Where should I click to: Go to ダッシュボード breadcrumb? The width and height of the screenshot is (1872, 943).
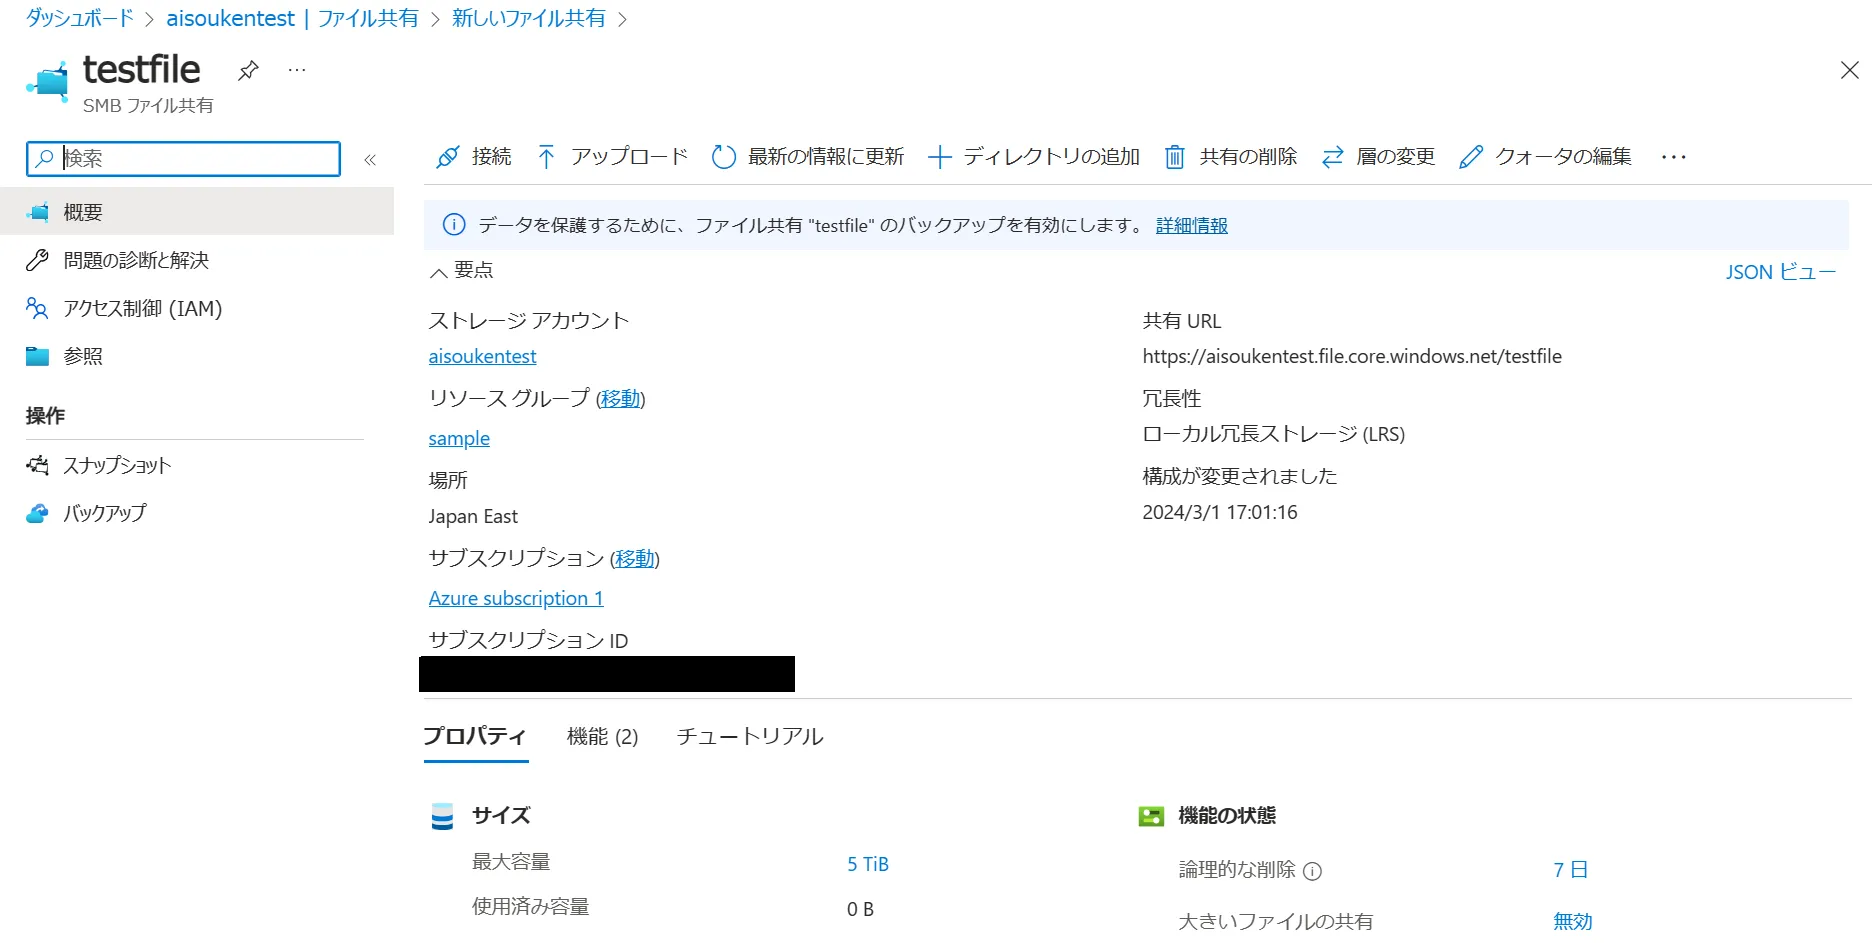[79, 18]
